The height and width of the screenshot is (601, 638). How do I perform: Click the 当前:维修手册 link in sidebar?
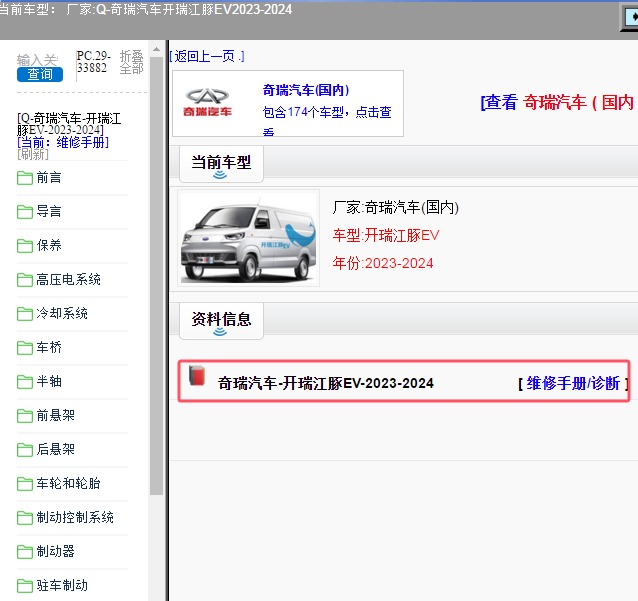point(63,142)
